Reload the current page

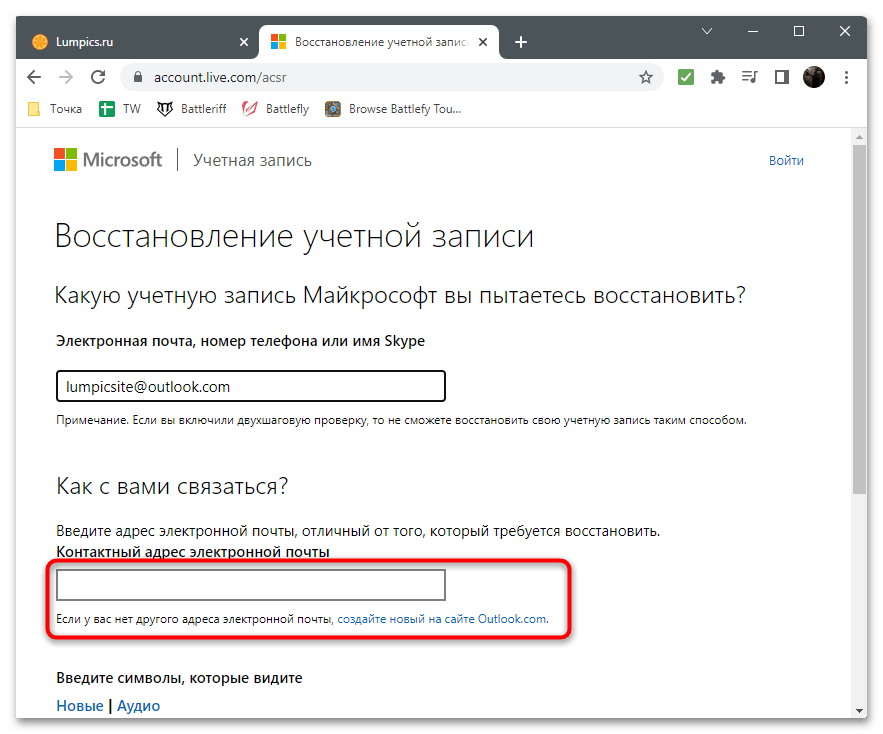click(99, 77)
